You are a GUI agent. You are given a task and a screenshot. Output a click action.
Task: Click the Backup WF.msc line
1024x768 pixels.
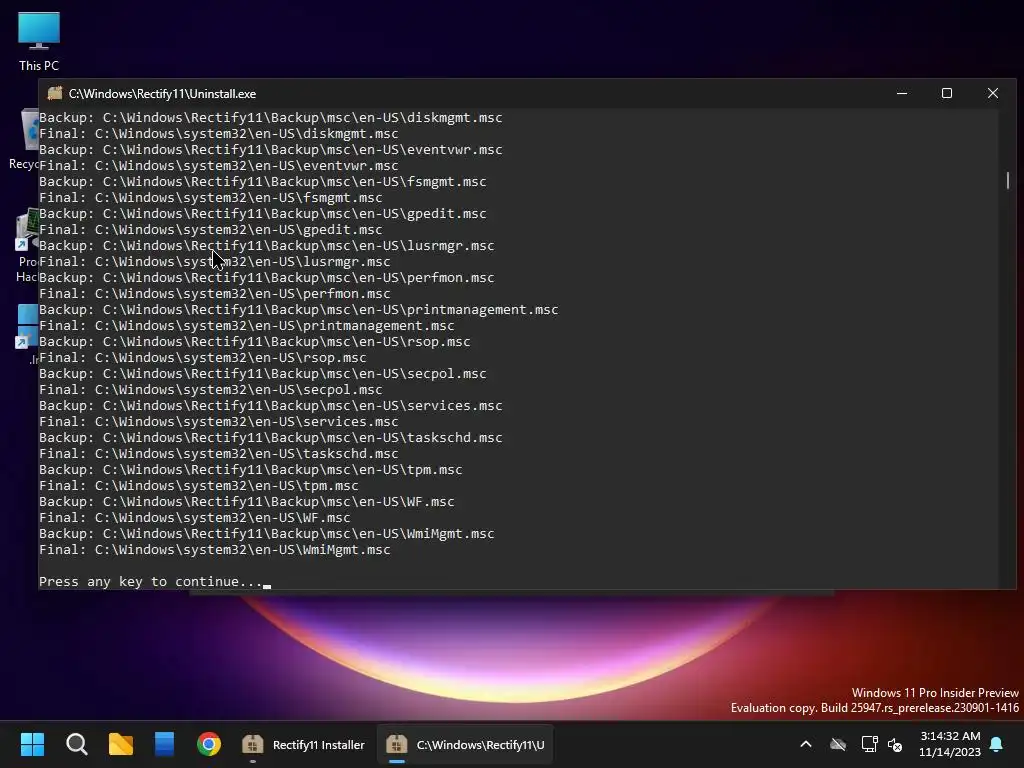pos(247,502)
